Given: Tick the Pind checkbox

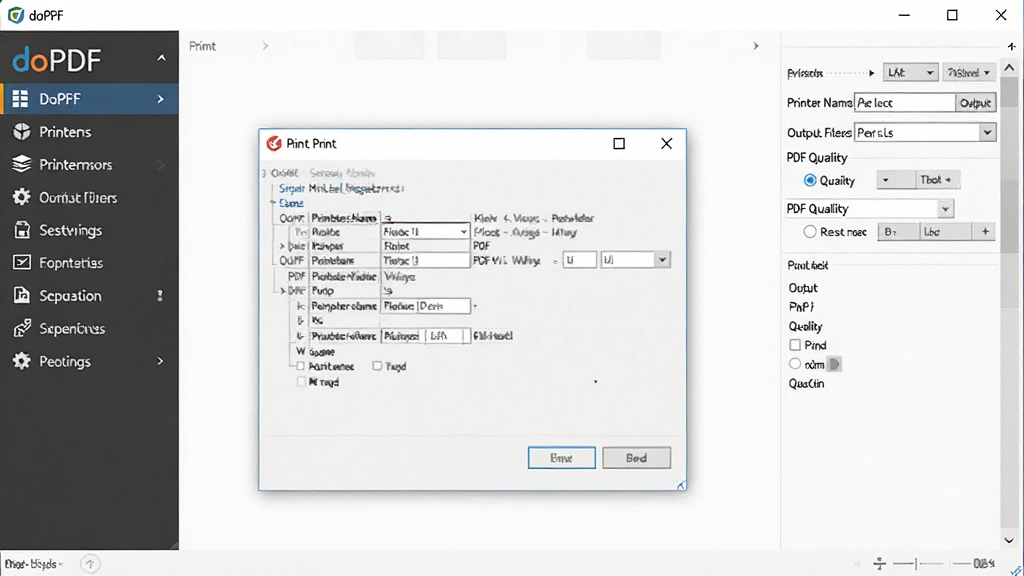Looking at the screenshot, I should pos(795,345).
